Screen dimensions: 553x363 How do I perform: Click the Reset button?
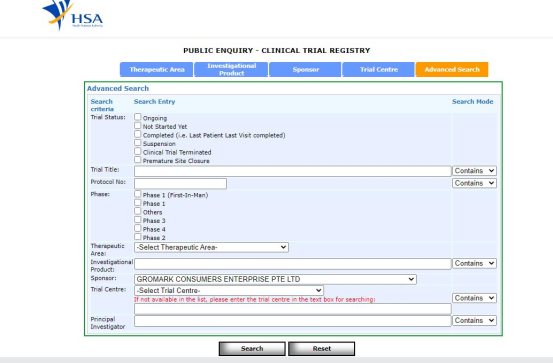coord(322,349)
